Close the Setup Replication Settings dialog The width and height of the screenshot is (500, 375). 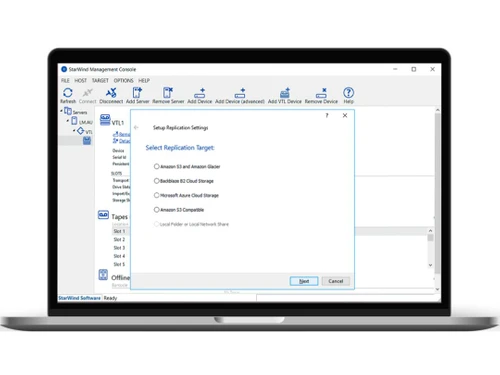(x=345, y=115)
